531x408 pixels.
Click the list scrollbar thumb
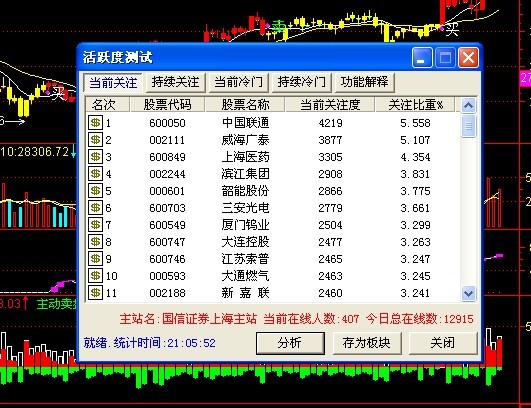pyautogui.click(x=468, y=126)
